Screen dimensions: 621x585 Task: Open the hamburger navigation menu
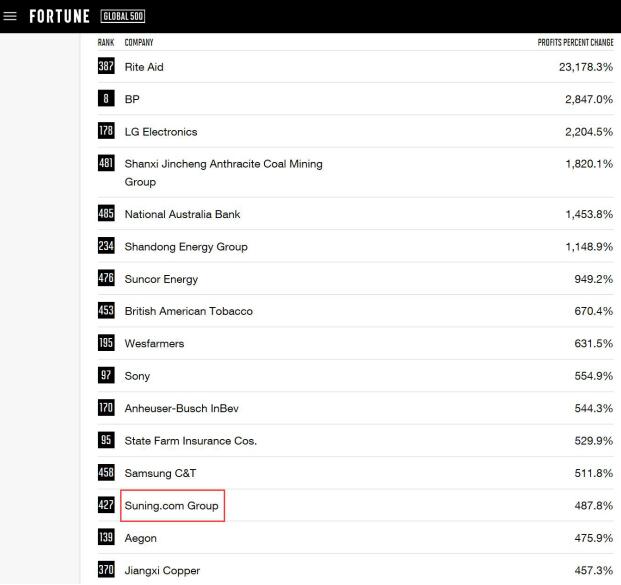tap(10, 16)
